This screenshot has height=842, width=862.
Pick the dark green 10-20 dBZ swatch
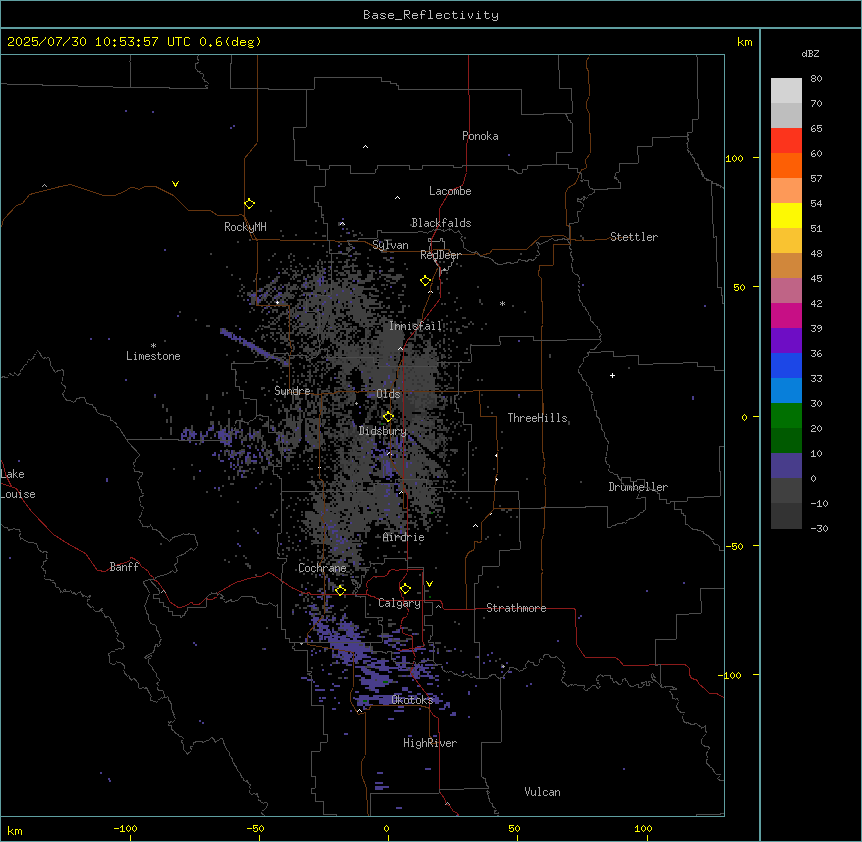click(786, 441)
